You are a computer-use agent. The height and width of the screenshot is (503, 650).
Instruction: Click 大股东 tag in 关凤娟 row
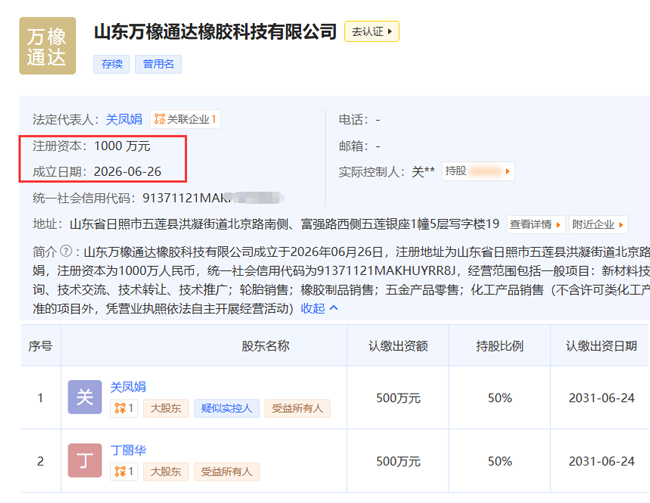click(166, 408)
